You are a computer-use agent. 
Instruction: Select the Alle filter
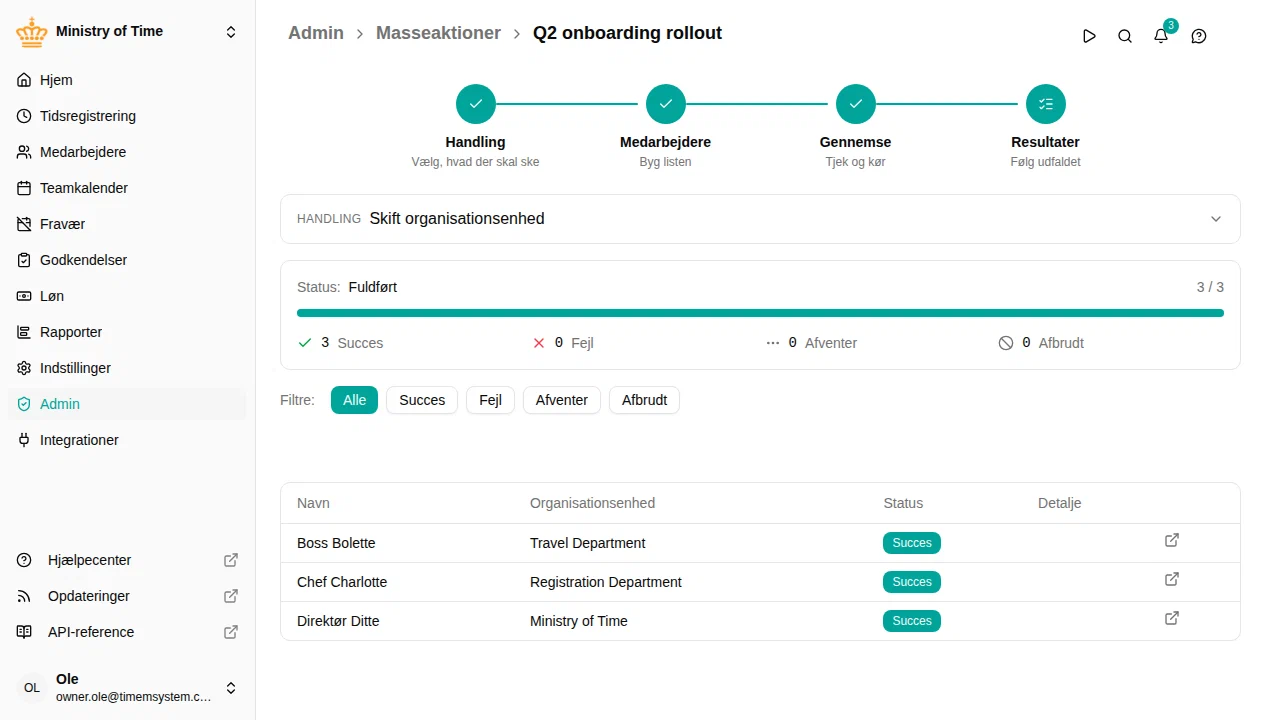click(x=354, y=400)
